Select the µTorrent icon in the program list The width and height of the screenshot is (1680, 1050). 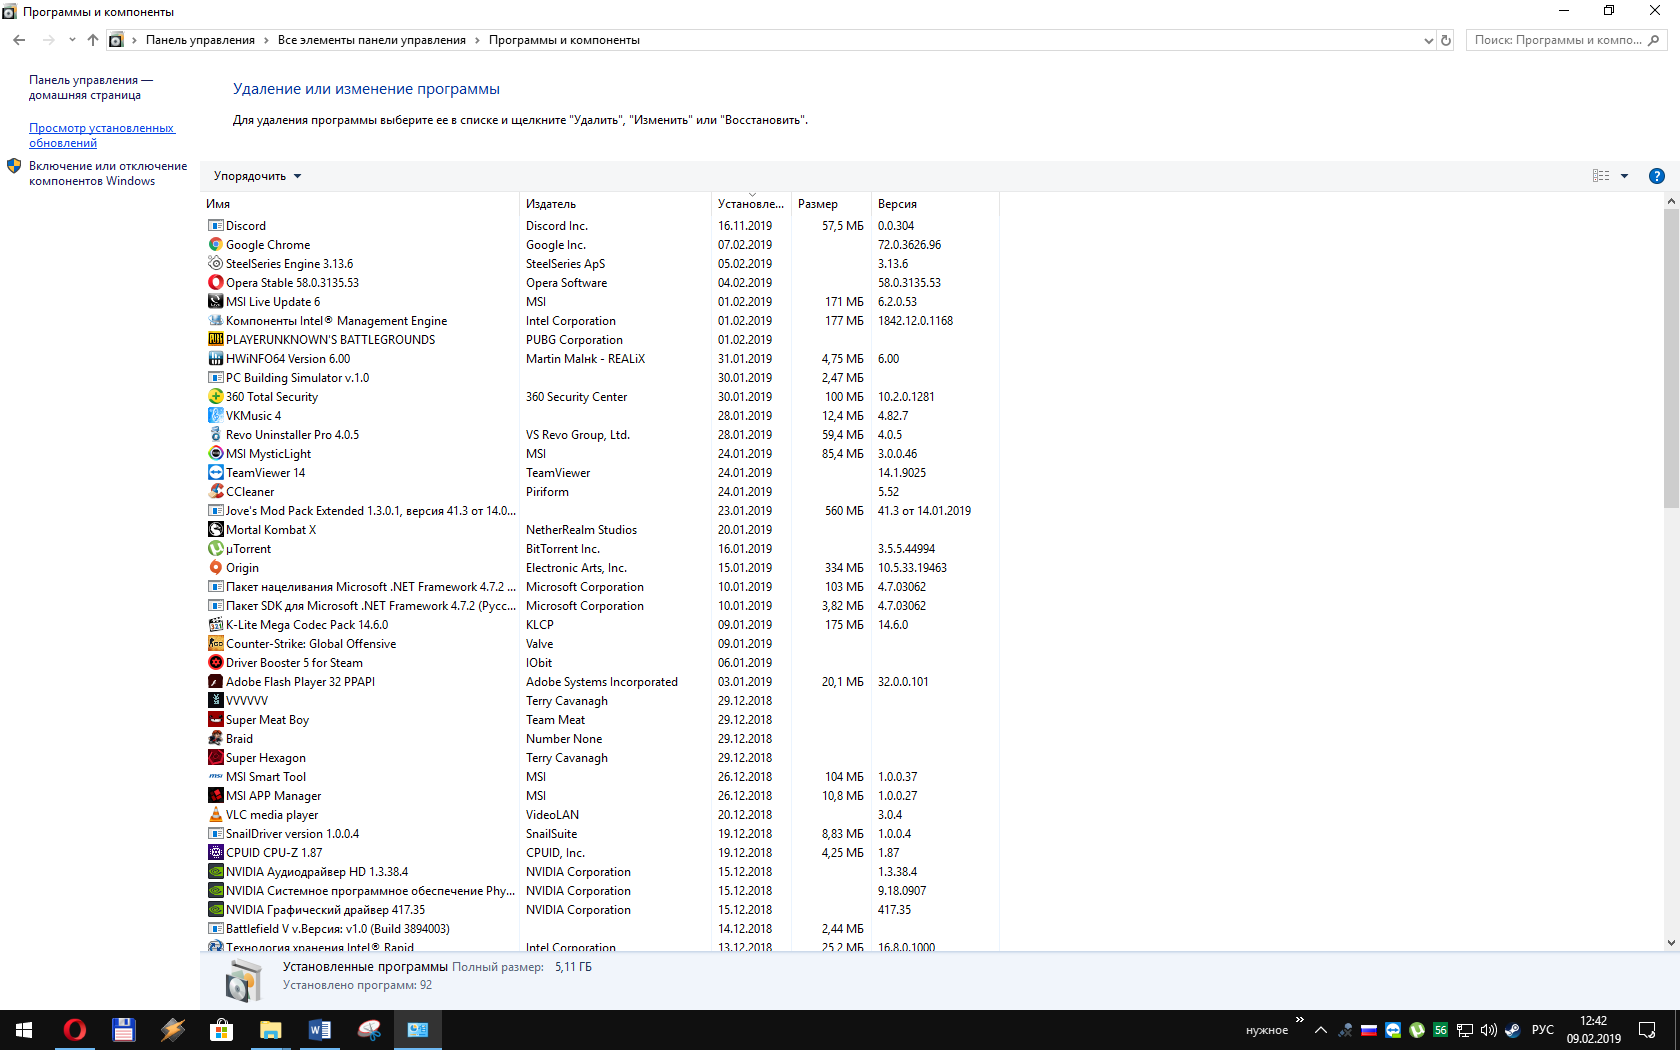coord(215,549)
